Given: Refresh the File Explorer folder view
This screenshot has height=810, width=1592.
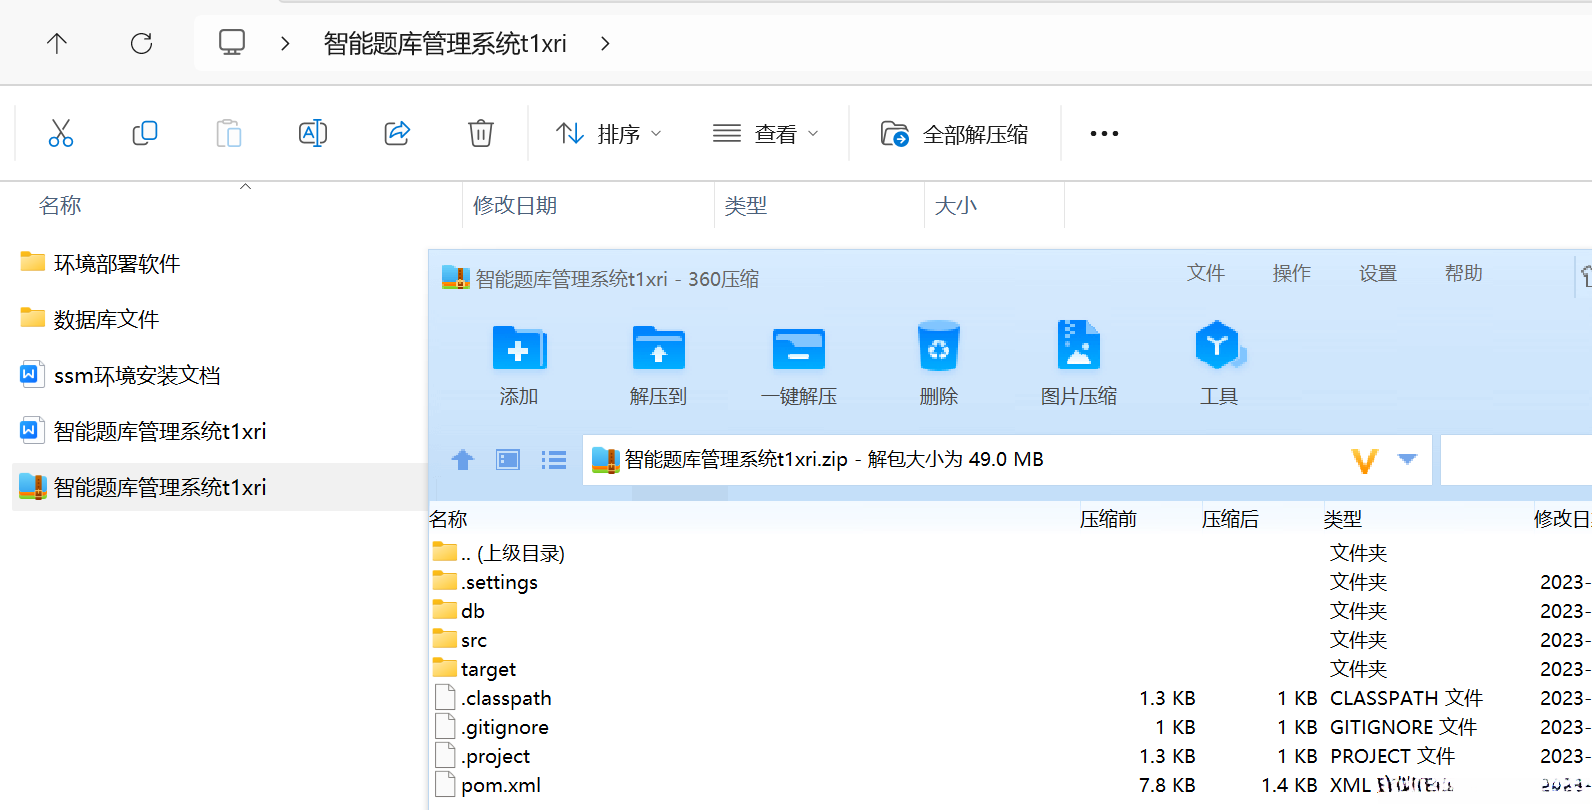Looking at the screenshot, I should pyautogui.click(x=141, y=43).
